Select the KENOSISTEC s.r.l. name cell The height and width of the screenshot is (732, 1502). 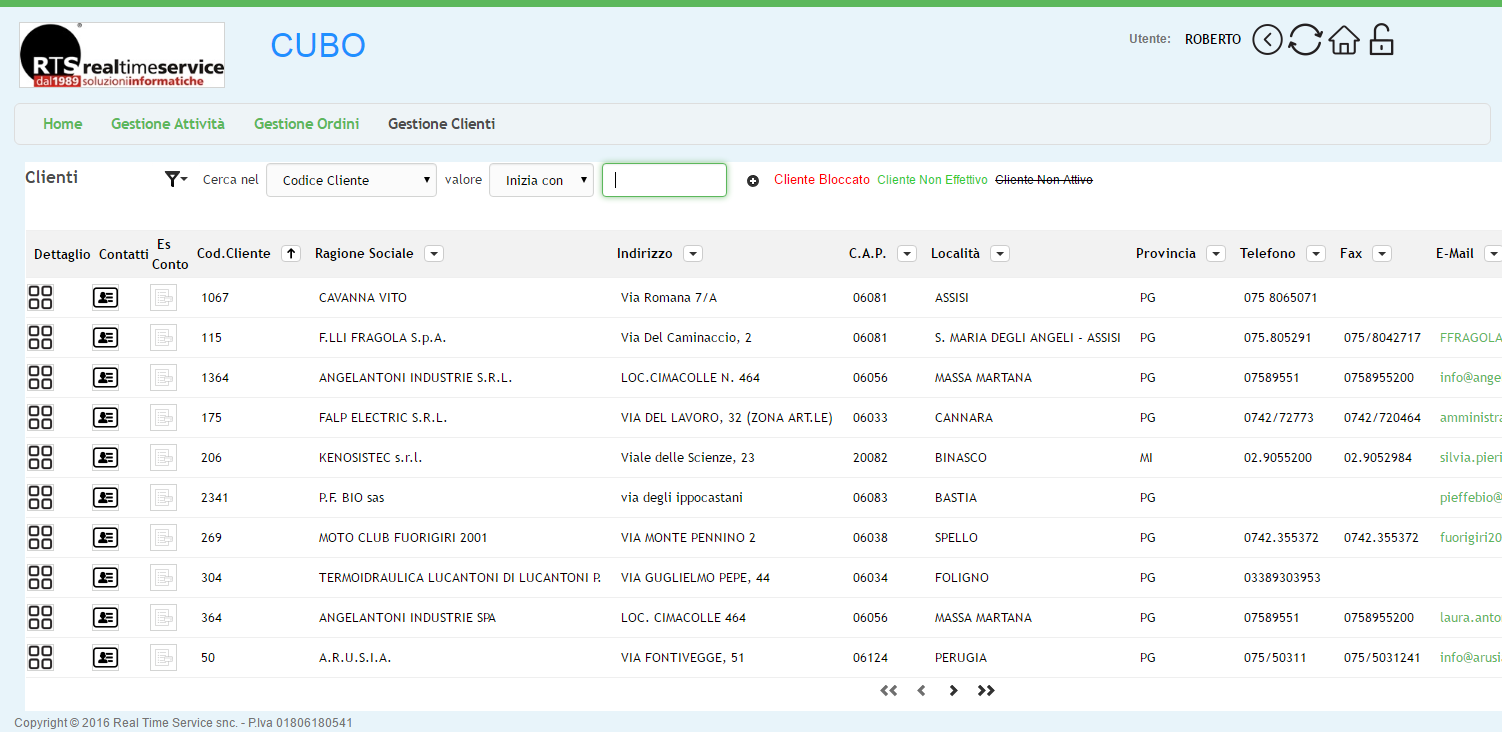(x=371, y=458)
